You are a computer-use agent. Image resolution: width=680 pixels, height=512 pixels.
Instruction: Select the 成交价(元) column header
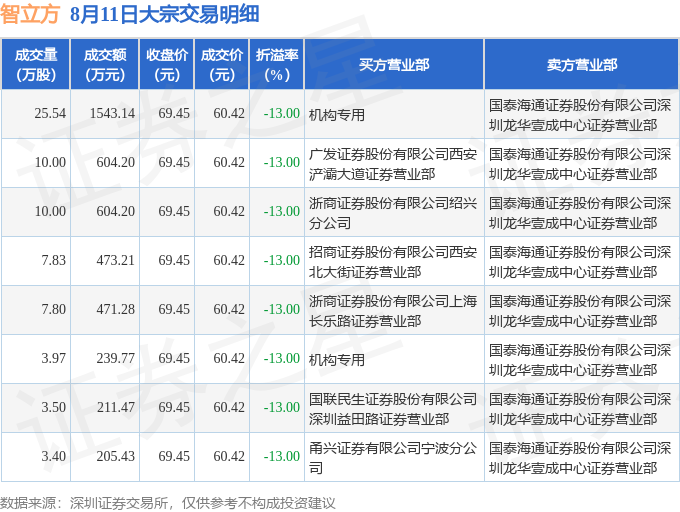pyautogui.click(x=222, y=64)
